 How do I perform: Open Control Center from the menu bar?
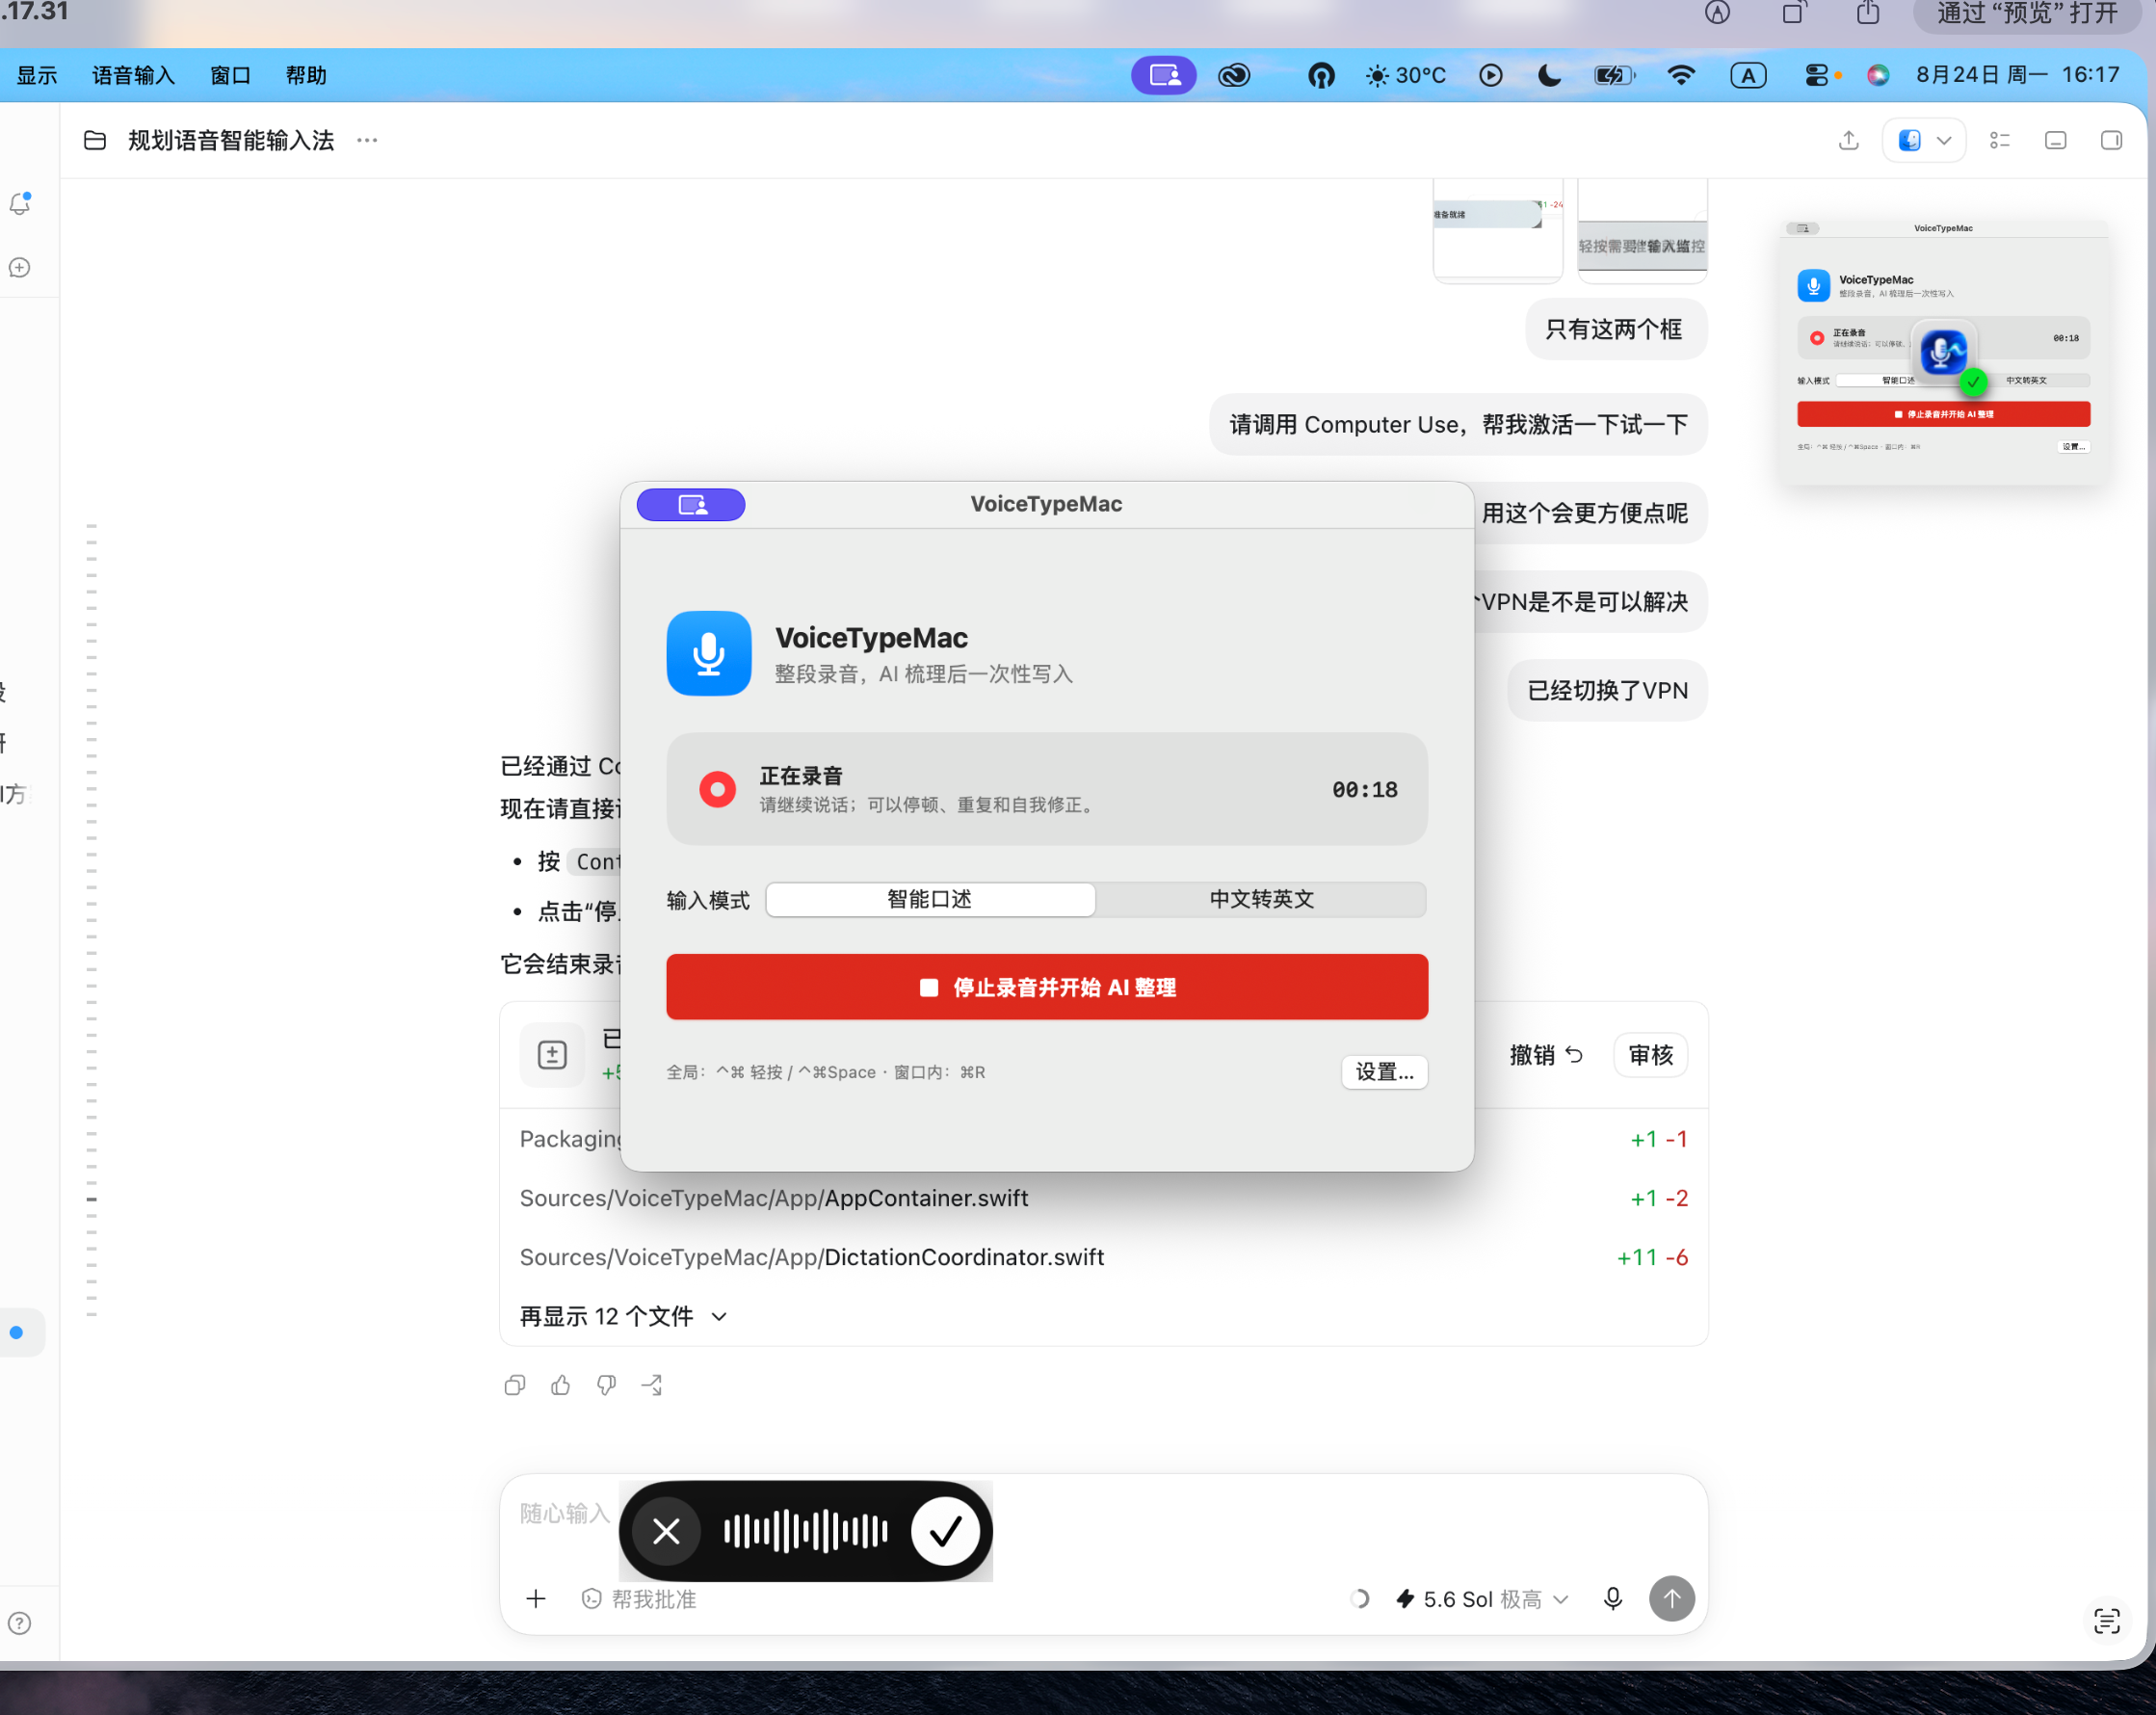coord(1816,75)
